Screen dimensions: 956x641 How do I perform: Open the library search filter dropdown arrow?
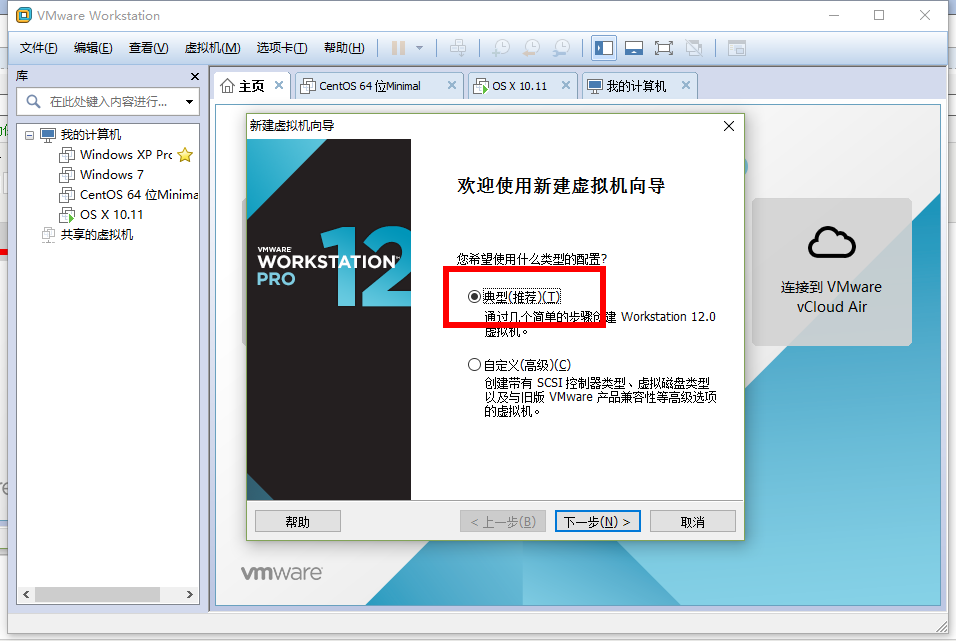tap(190, 102)
